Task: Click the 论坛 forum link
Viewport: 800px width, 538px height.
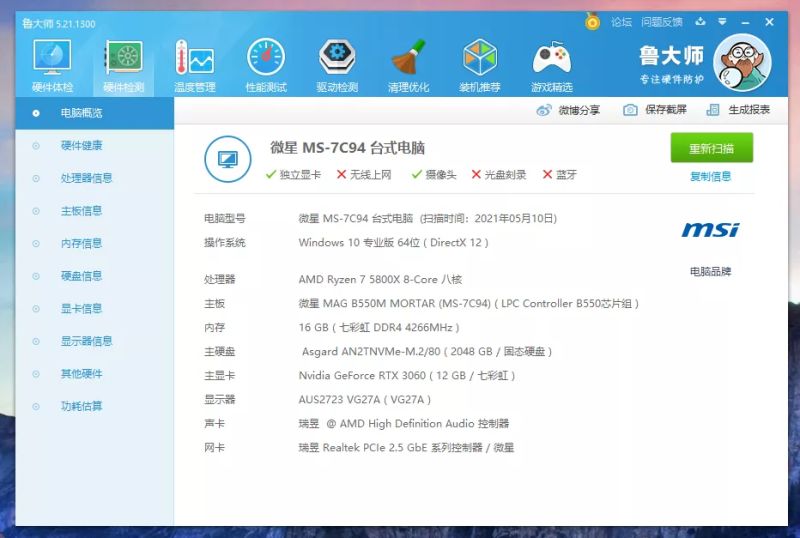Action: click(x=621, y=22)
